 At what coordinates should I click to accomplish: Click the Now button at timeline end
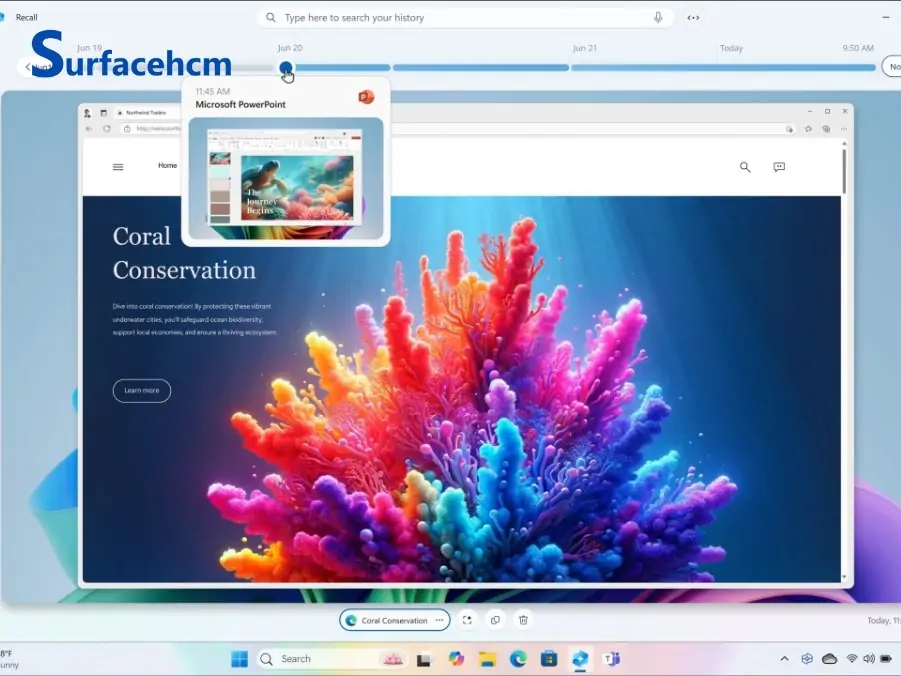coord(892,67)
